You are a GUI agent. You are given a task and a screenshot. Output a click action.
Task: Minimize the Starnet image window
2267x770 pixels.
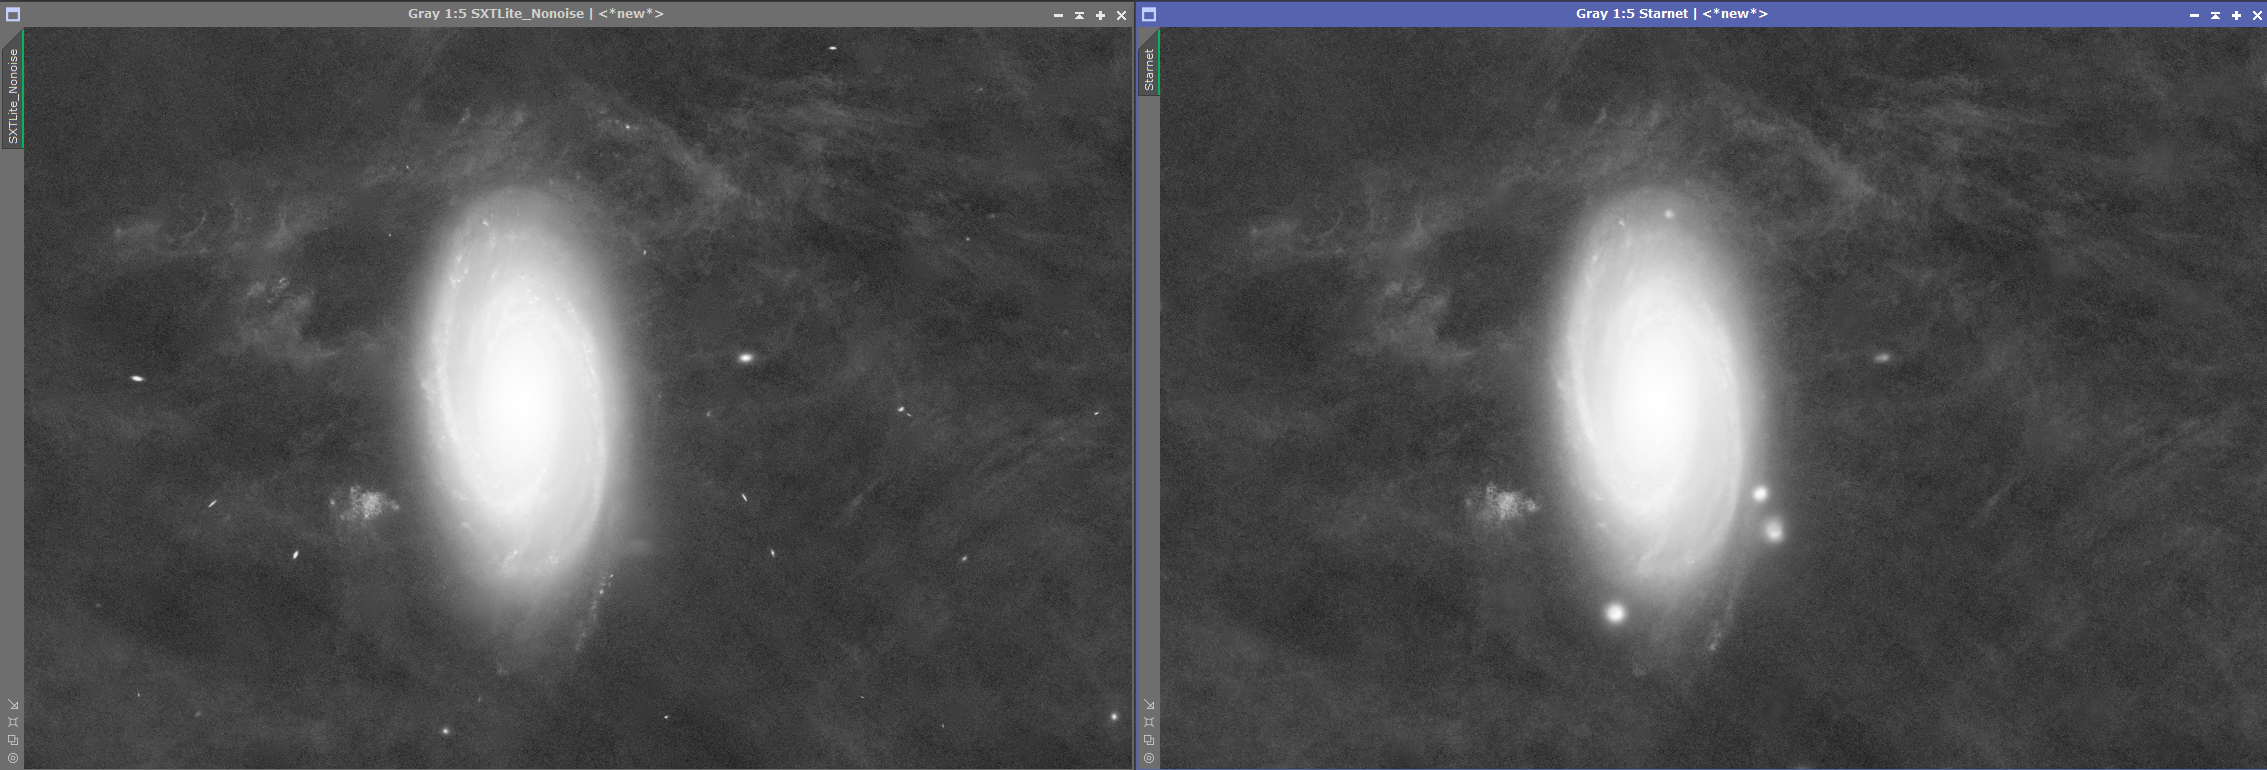point(2194,15)
